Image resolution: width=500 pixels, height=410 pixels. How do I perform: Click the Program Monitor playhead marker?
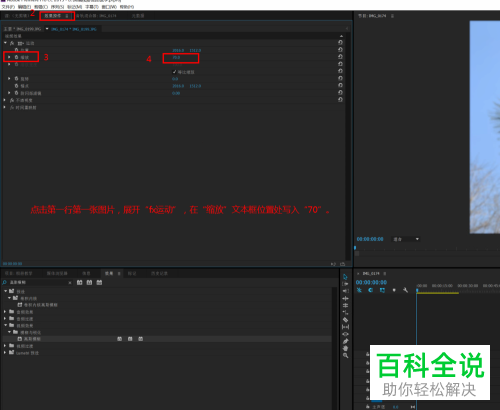pyautogui.click(x=355, y=248)
